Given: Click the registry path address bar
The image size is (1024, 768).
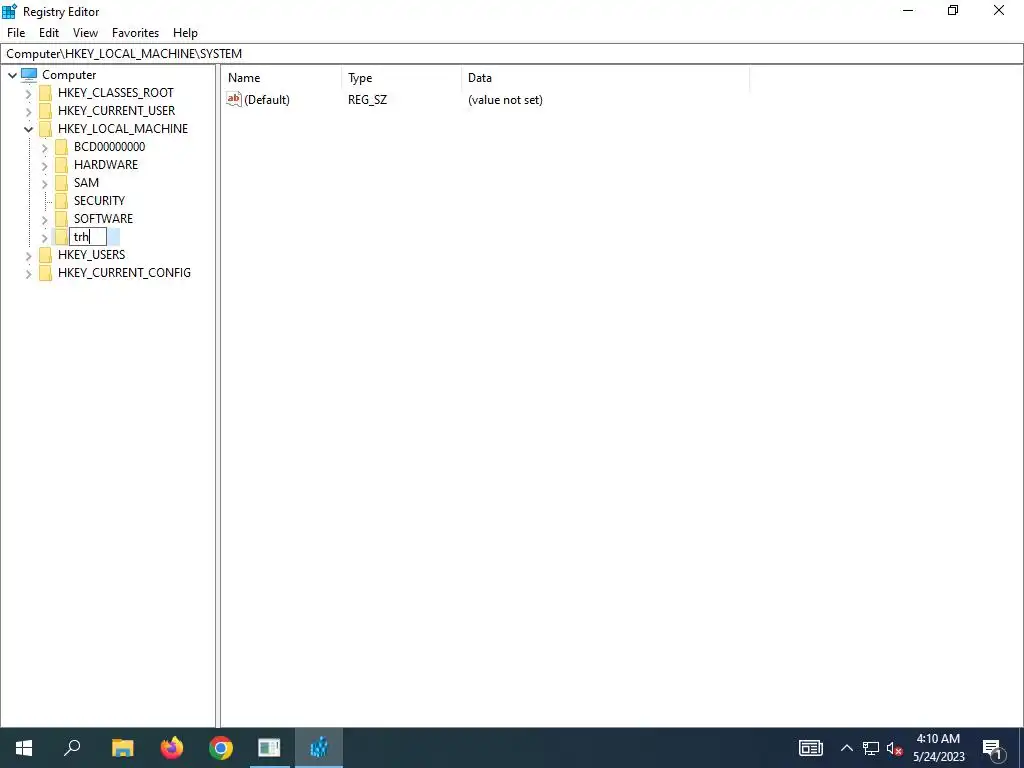Looking at the screenshot, I should click(512, 54).
